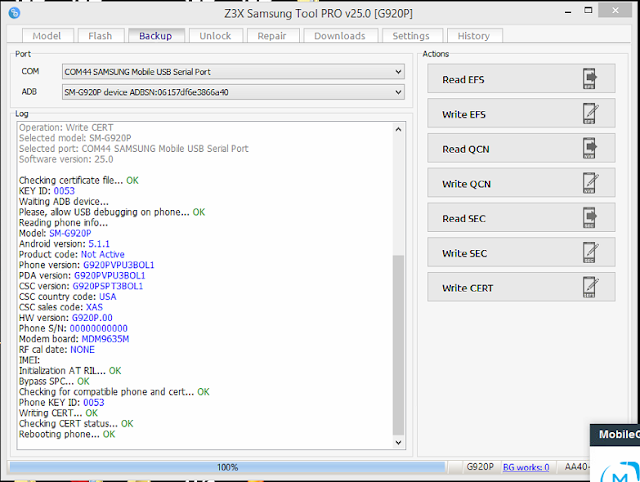Click the Read EFS export icon
This screenshot has height=482, width=640.
click(589, 78)
